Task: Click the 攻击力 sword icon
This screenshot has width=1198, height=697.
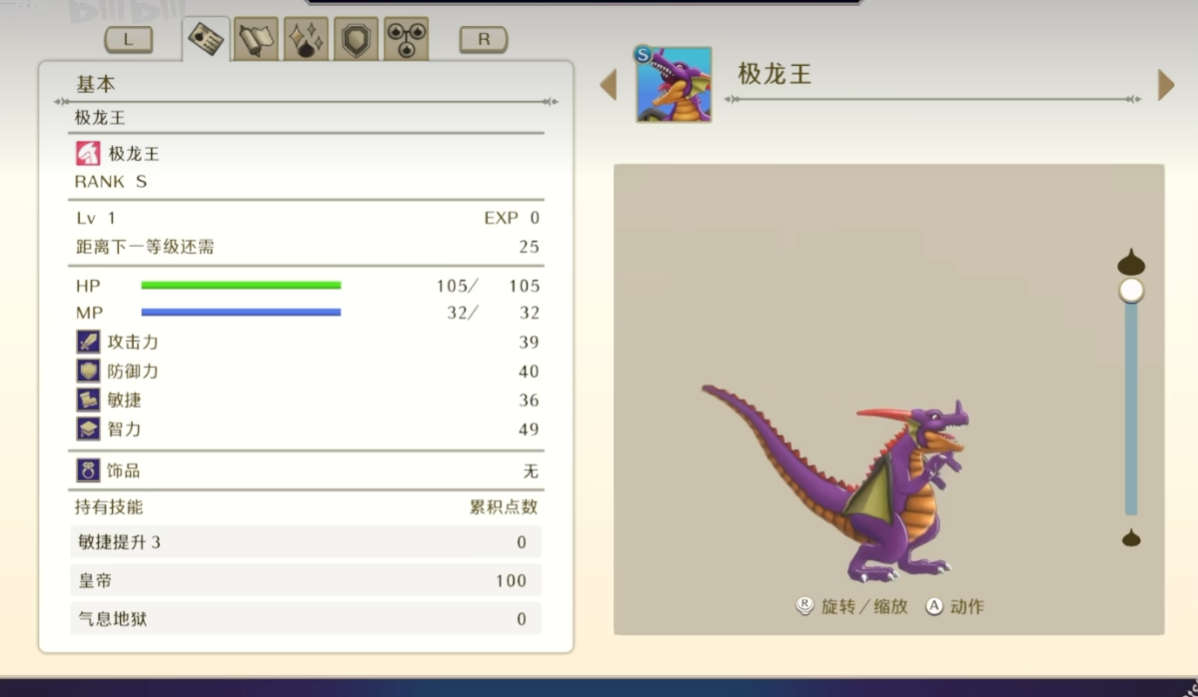Action: pyautogui.click(x=88, y=342)
